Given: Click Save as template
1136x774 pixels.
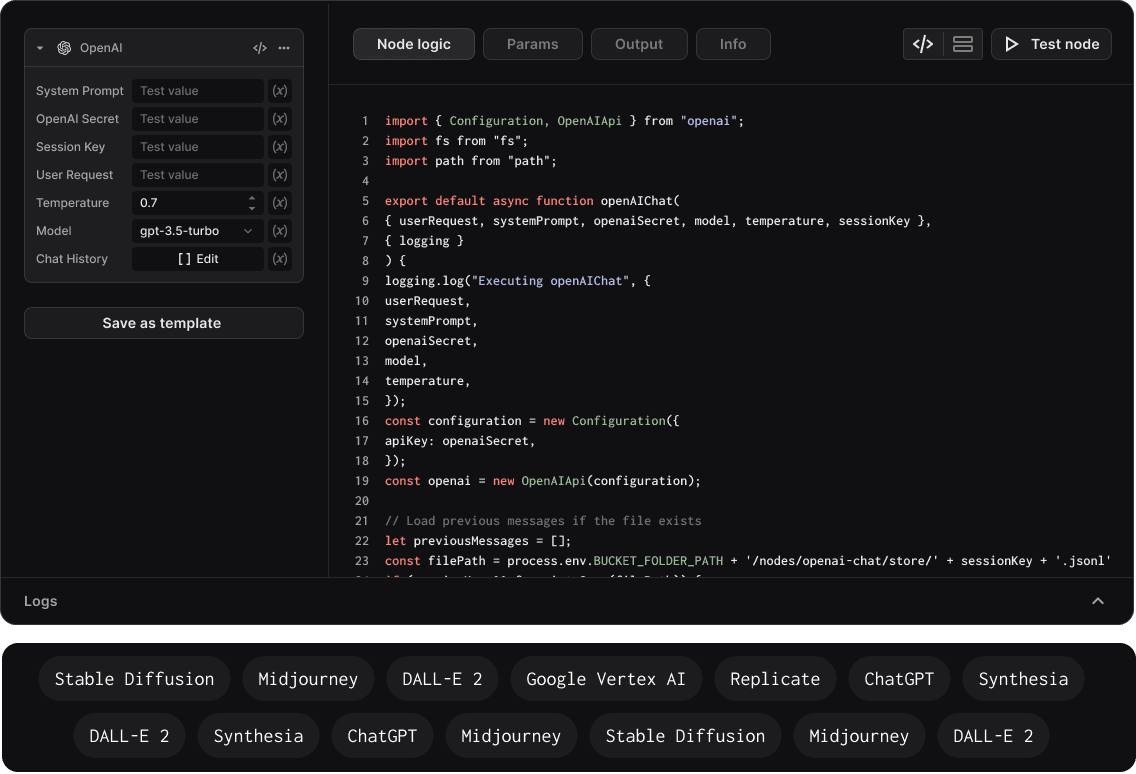Looking at the screenshot, I should pyautogui.click(x=163, y=323).
